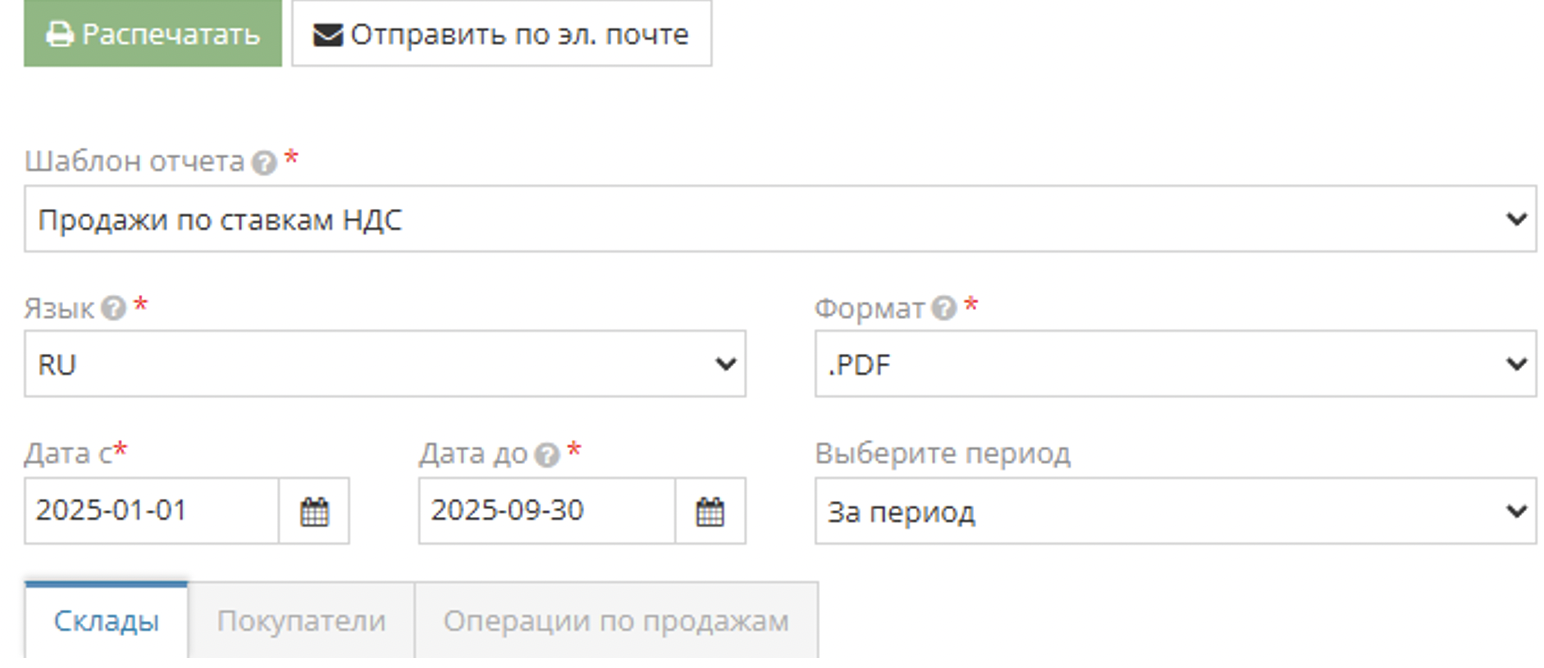Image resolution: width=1544 pixels, height=668 pixels.
Task: Click the help icon next to Язык
Action: click(114, 309)
